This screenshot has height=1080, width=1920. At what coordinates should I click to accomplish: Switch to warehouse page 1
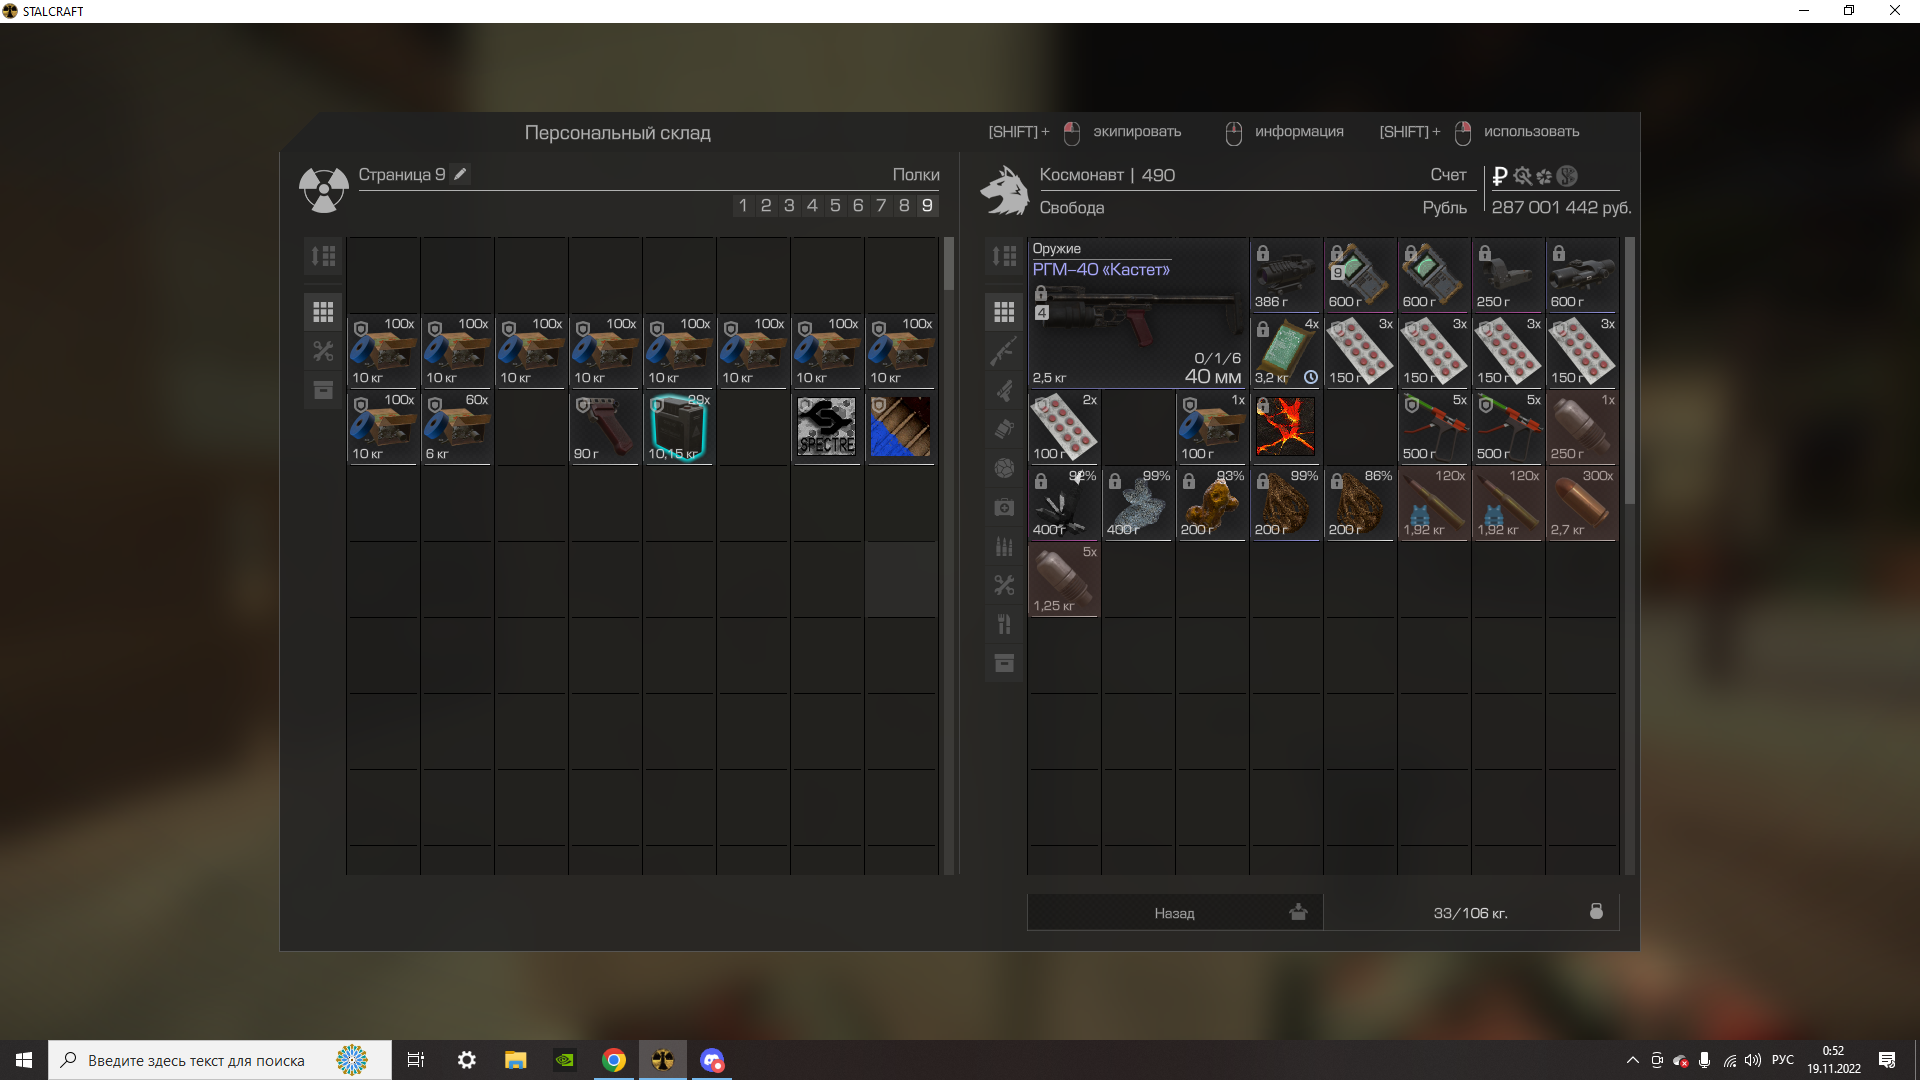pos(743,205)
